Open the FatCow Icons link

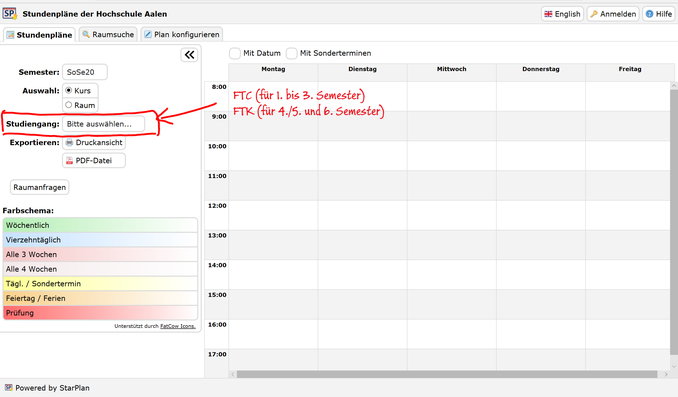[x=178, y=326]
